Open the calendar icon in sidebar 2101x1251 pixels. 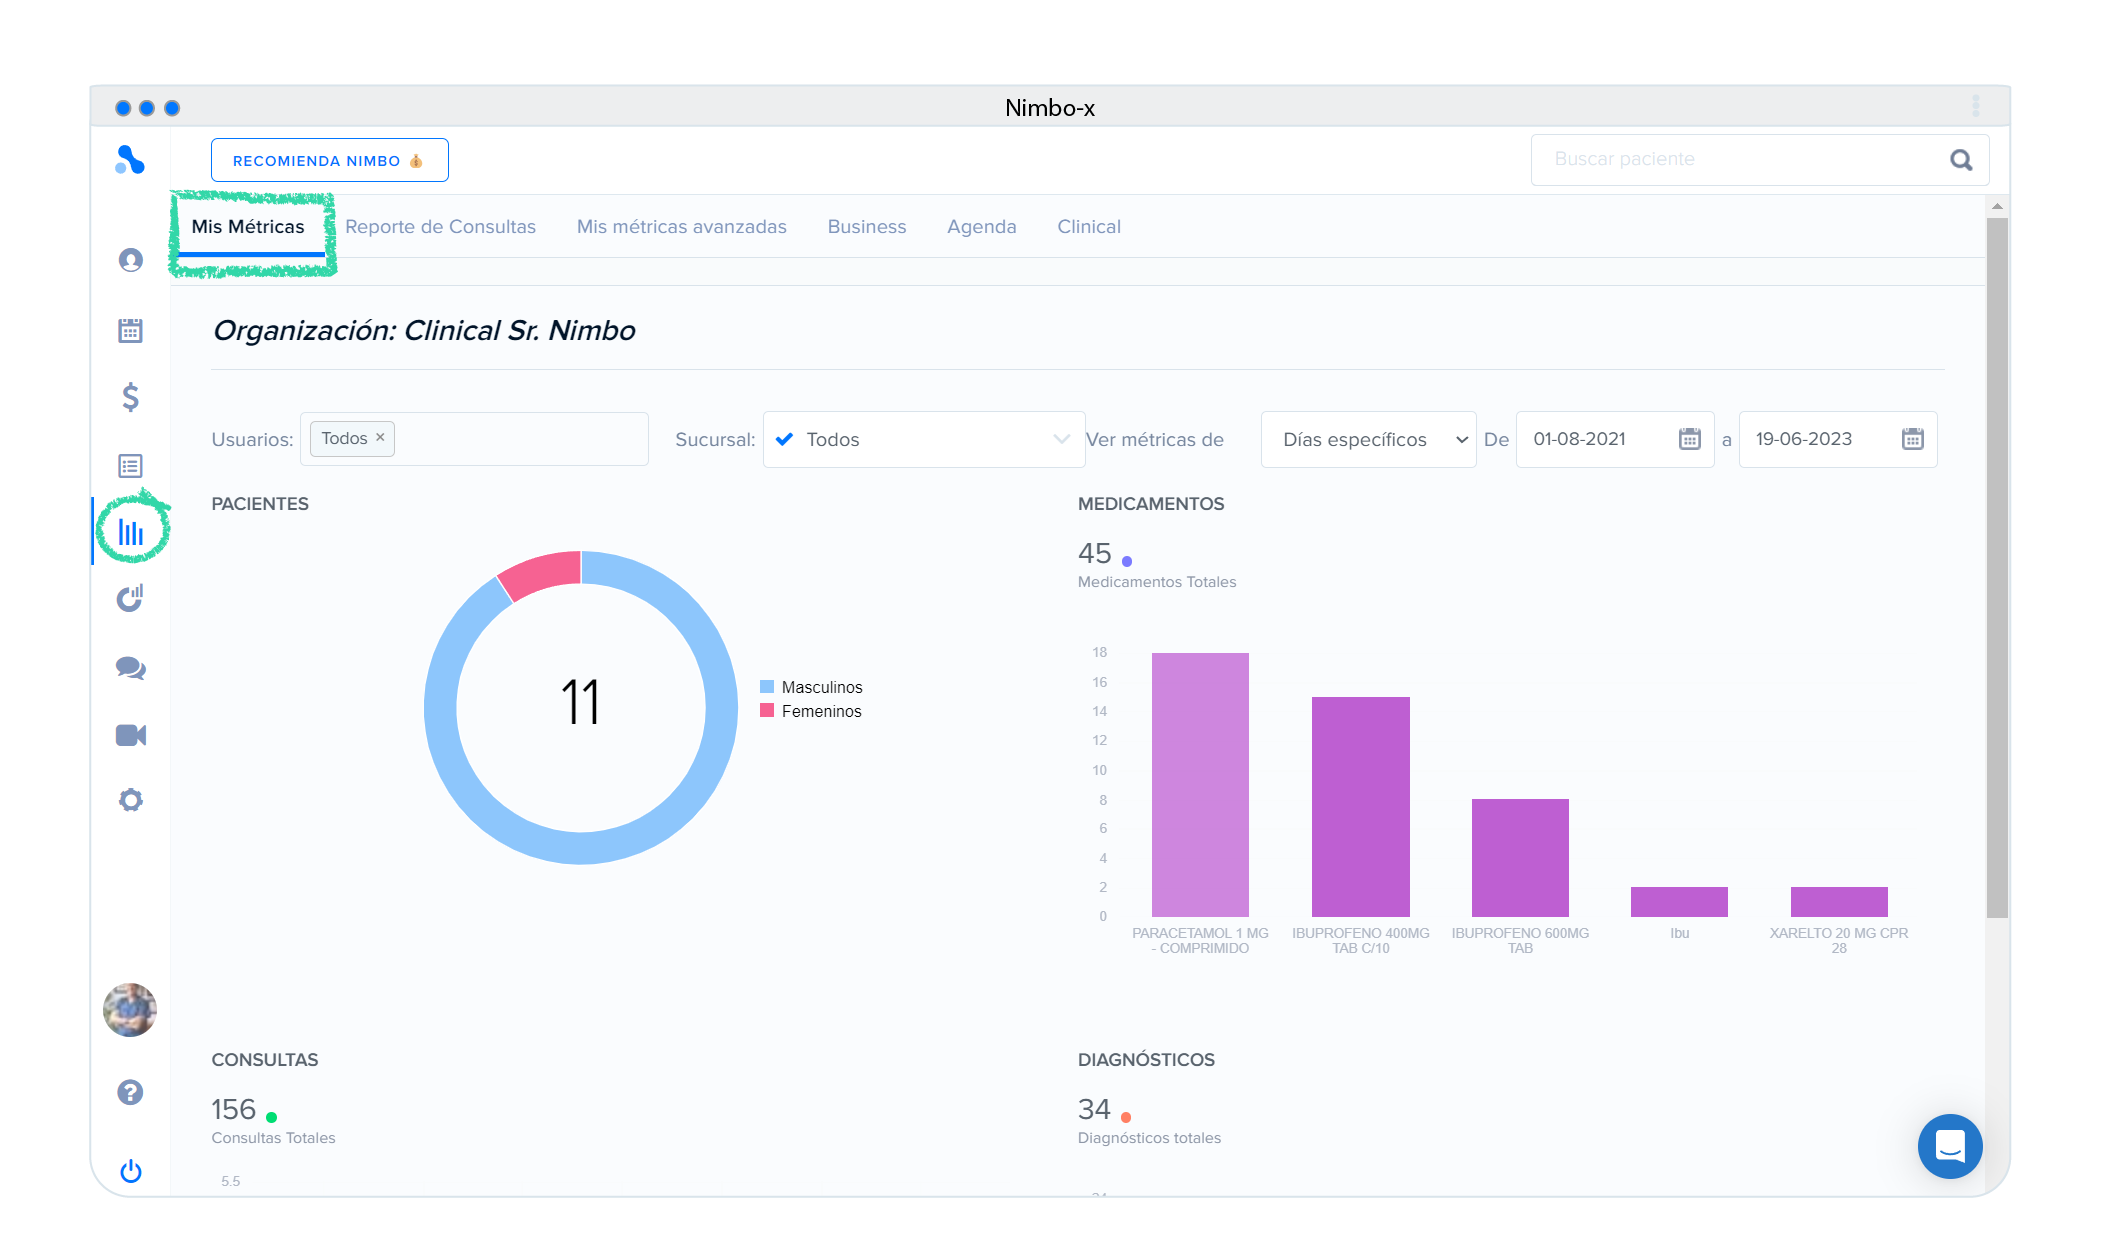[131, 330]
